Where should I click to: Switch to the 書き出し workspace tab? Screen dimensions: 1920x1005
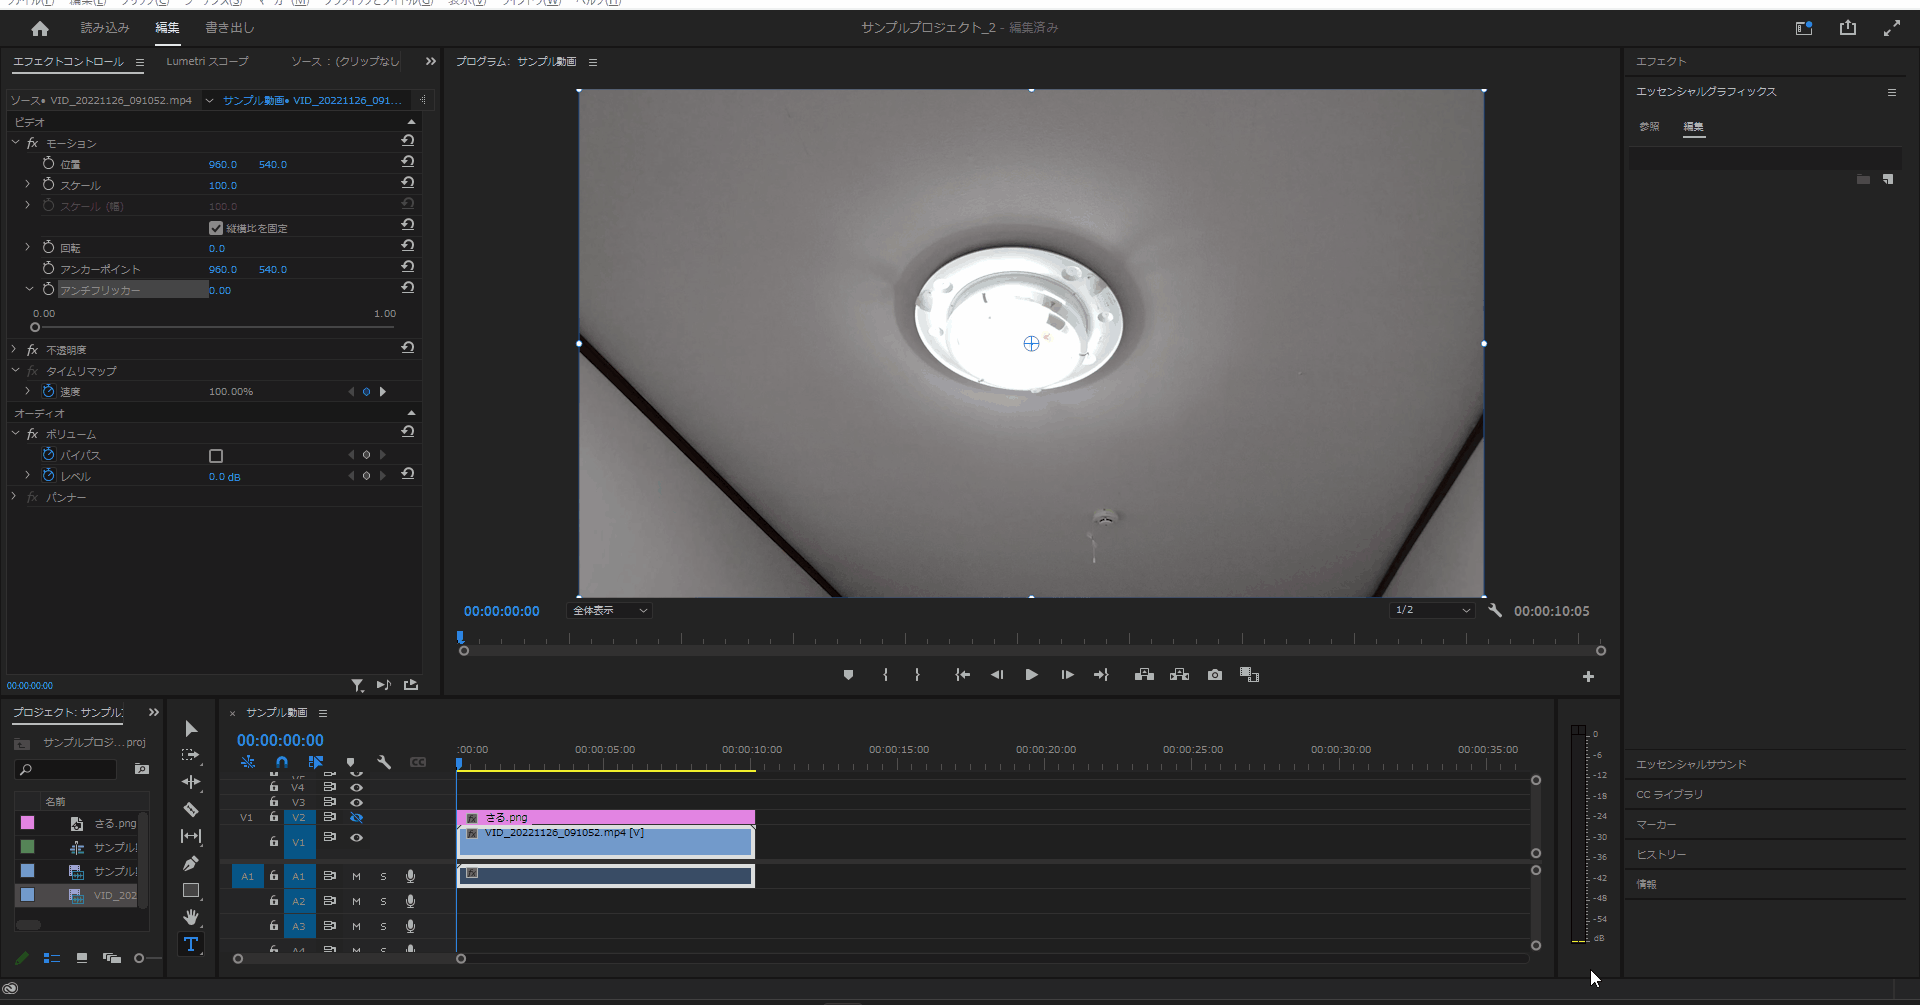coord(229,28)
